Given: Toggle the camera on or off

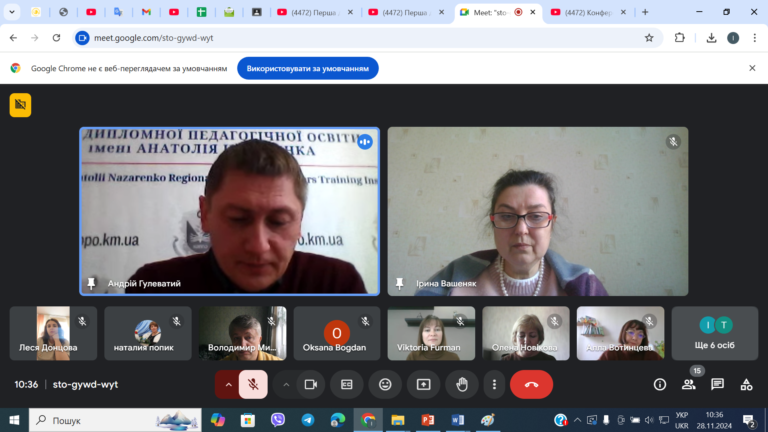Looking at the screenshot, I should 311,384.
